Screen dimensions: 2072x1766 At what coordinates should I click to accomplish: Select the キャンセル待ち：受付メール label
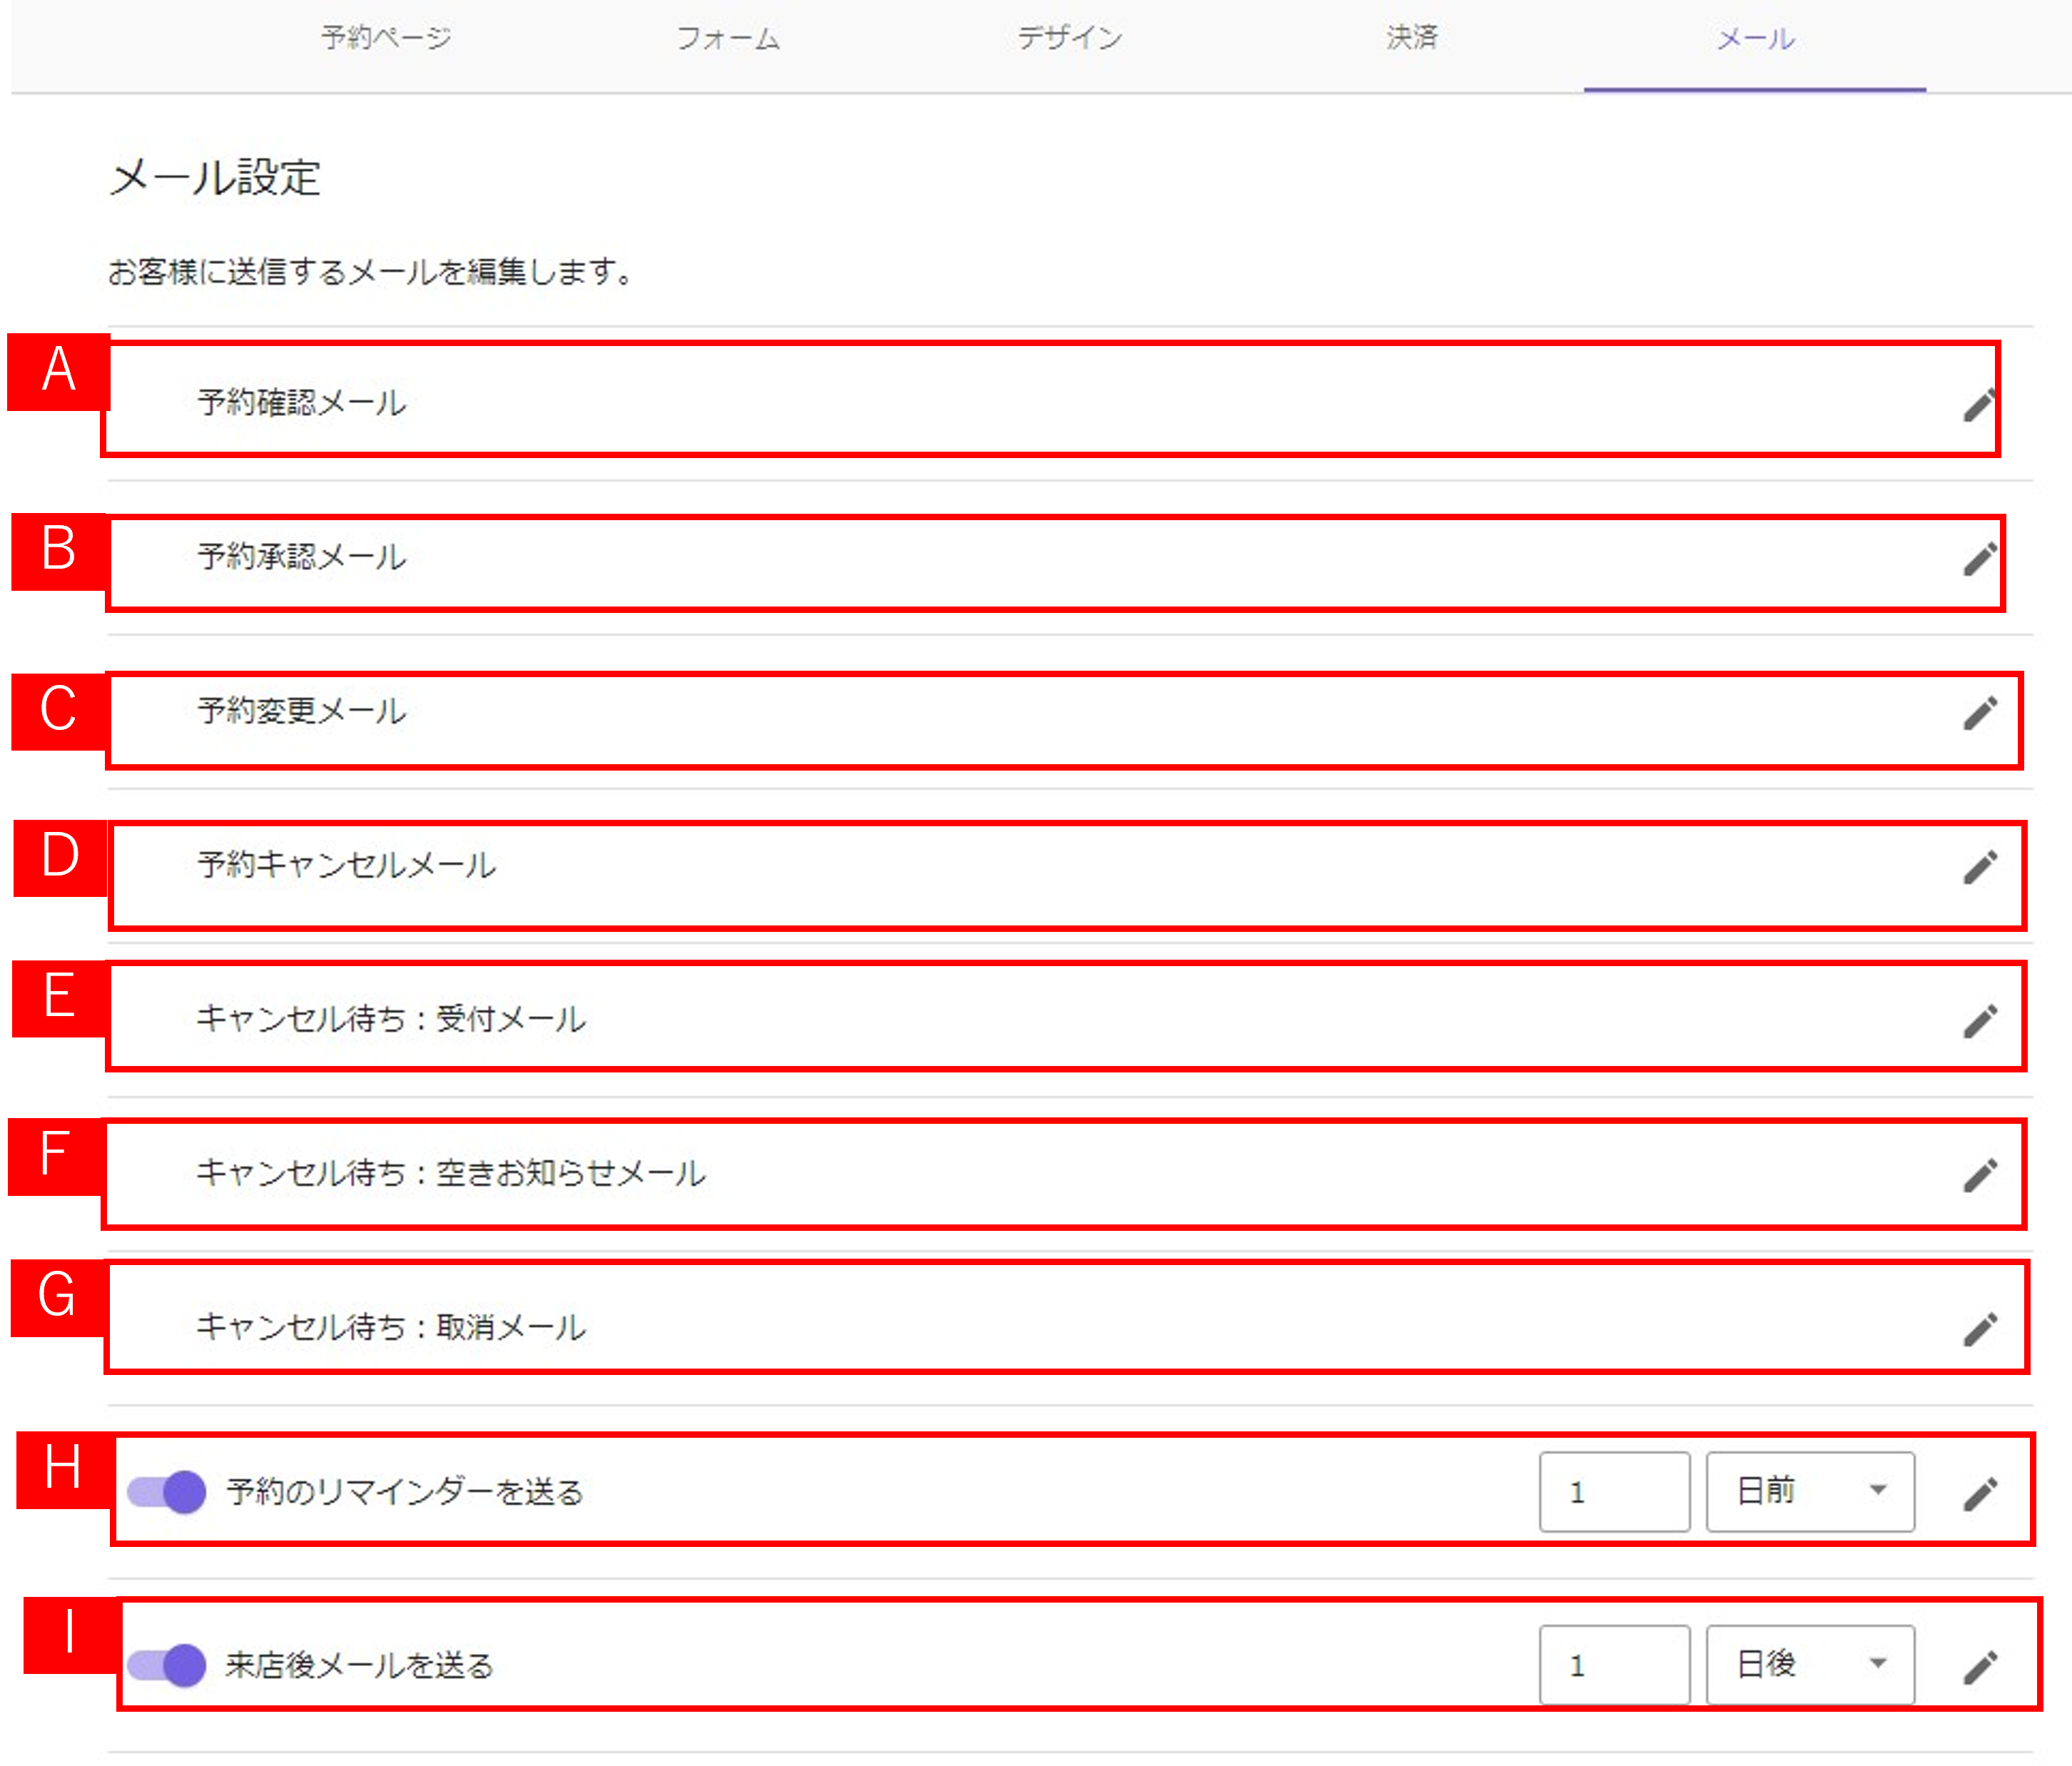pos(391,1018)
